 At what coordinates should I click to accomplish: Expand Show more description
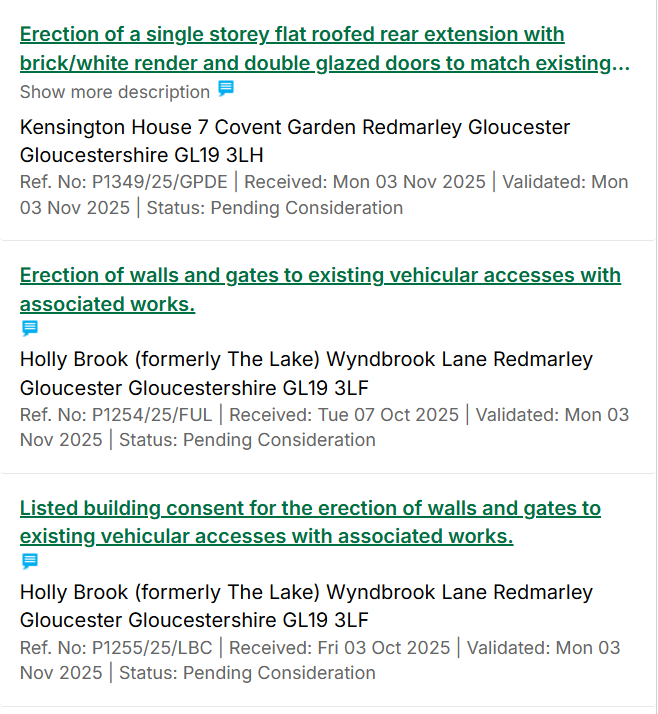[114, 92]
